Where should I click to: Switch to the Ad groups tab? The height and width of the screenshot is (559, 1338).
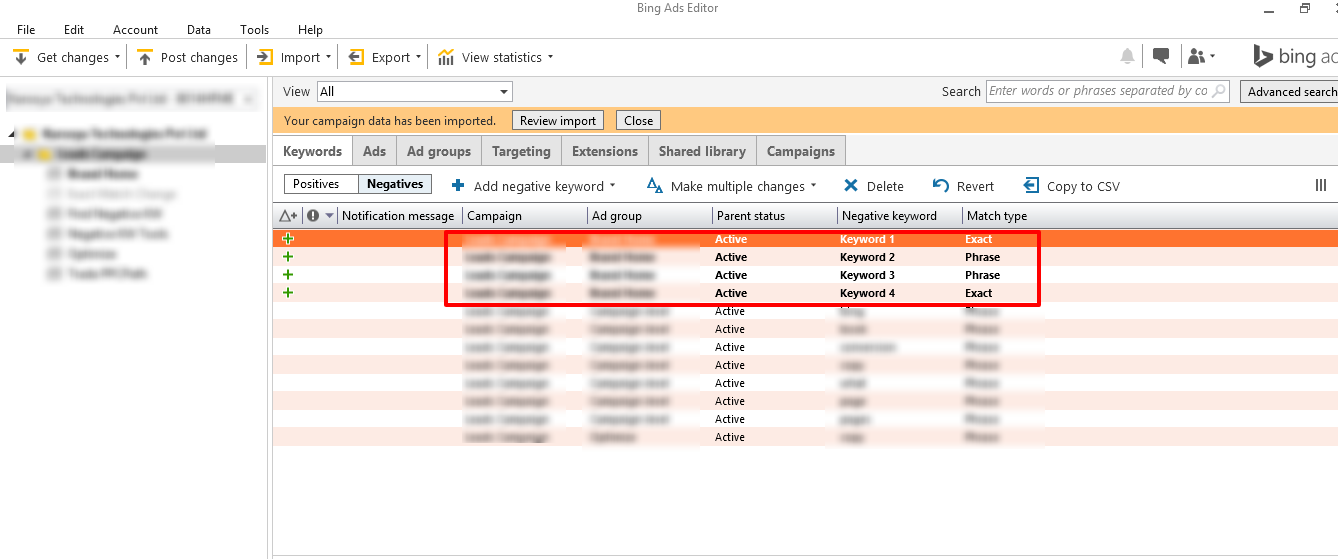coord(439,151)
